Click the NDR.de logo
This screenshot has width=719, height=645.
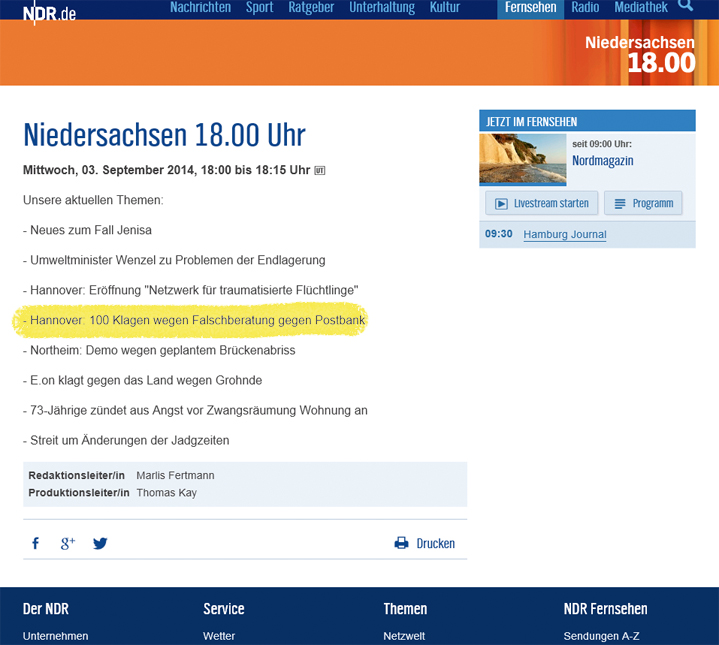coord(50,13)
